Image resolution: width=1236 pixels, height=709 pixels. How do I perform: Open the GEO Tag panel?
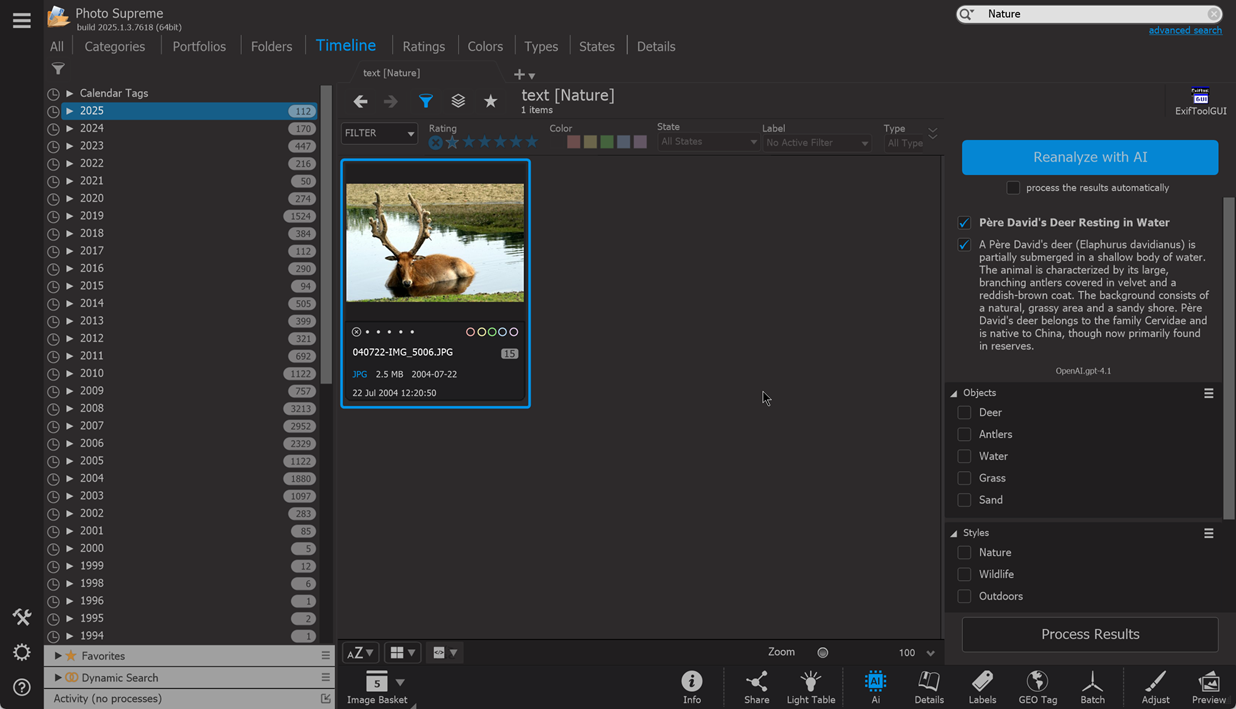[x=1037, y=687]
